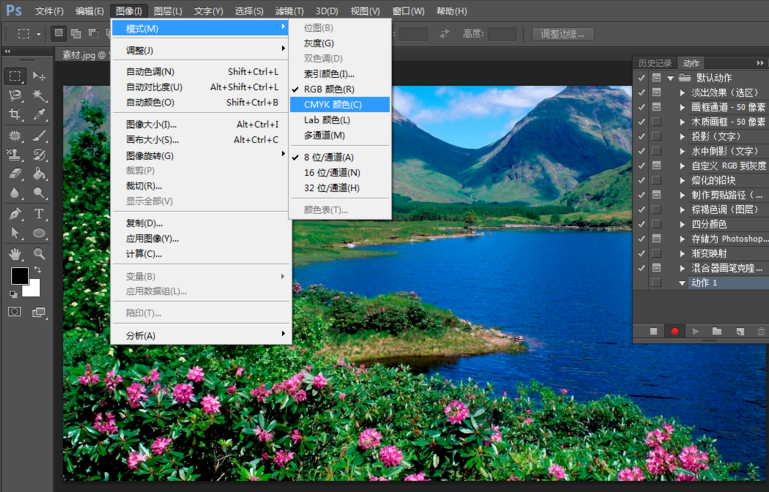769x492 pixels.
Task: Select the Hand tool
Action: 15,253
